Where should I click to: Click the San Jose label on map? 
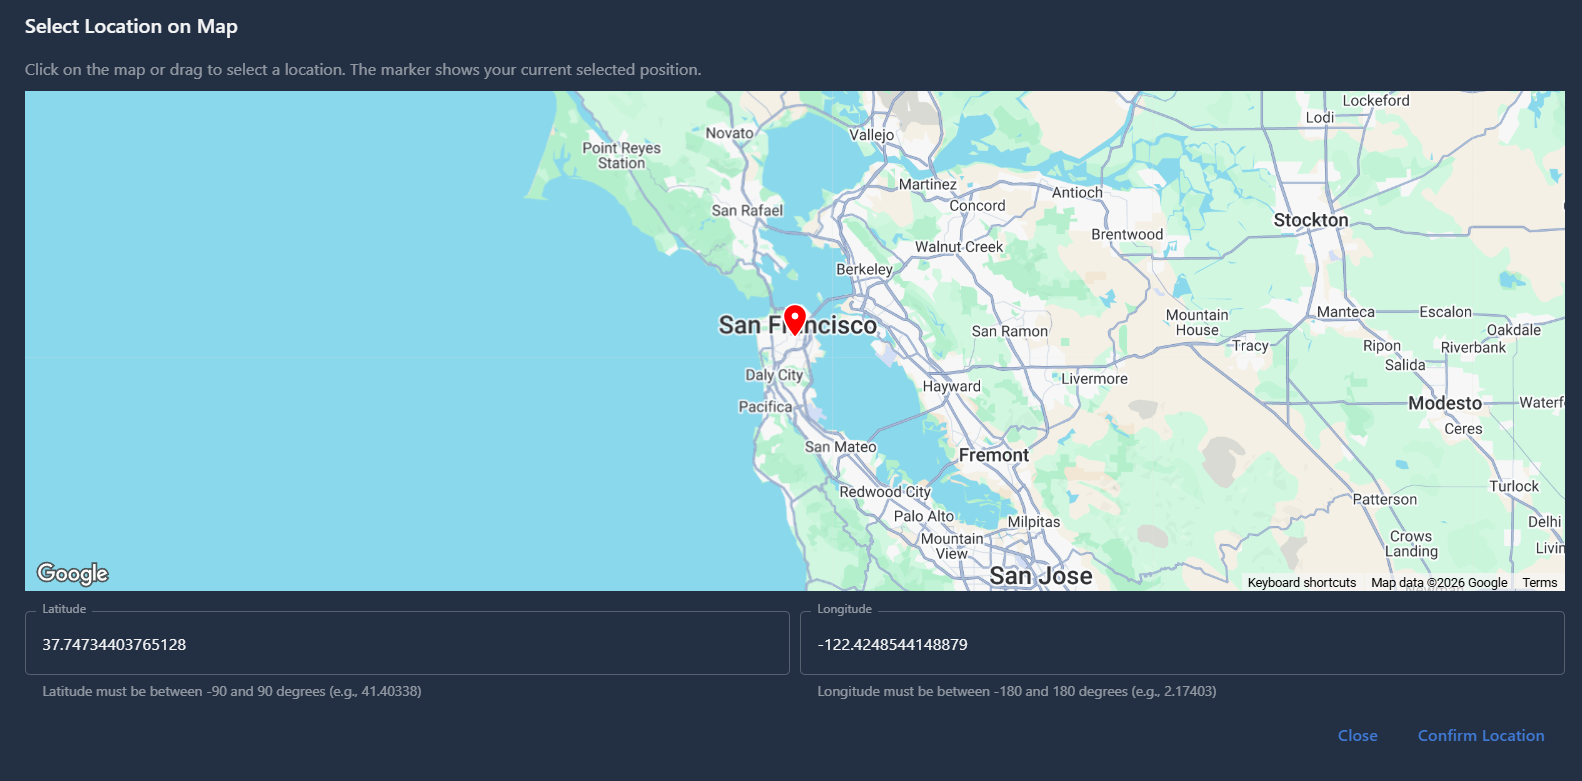click(x=1041, y=576)
